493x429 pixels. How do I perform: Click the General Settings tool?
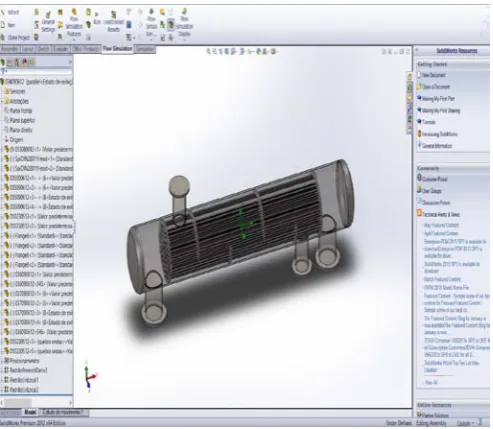click(x=48, y=22)
